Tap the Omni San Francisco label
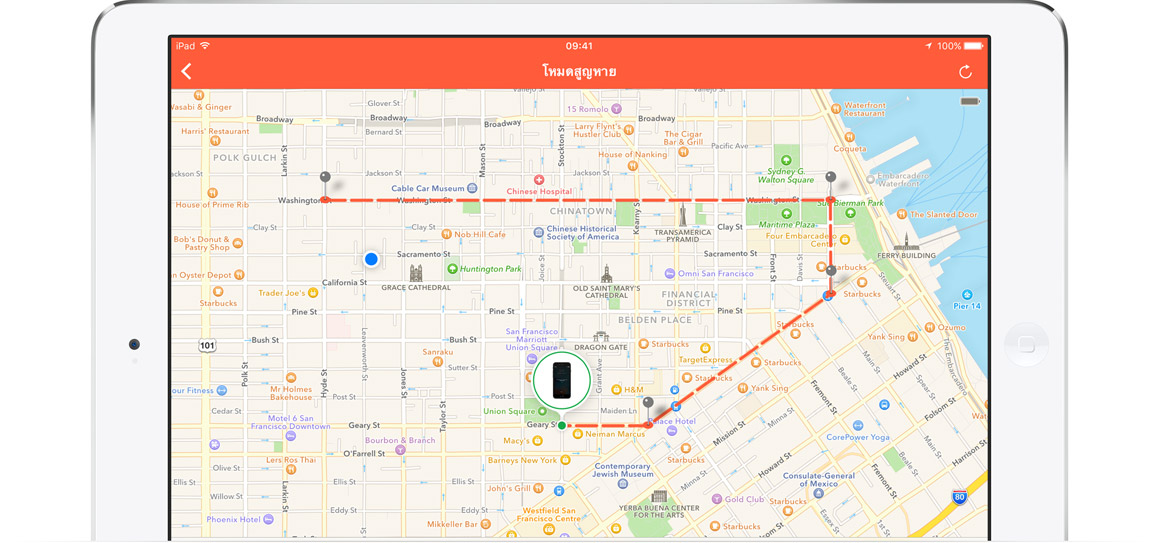The image size is (1158, 543). [717, 273]
